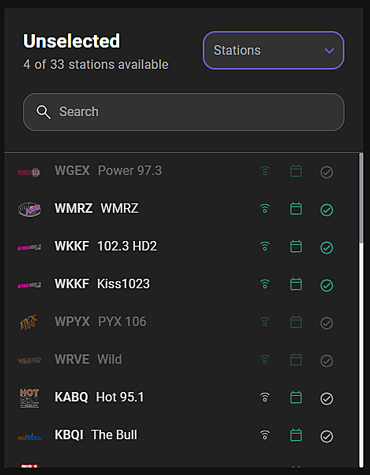Click the calendar icon for KABQ Hot 95.1

[x=296, y=397]
